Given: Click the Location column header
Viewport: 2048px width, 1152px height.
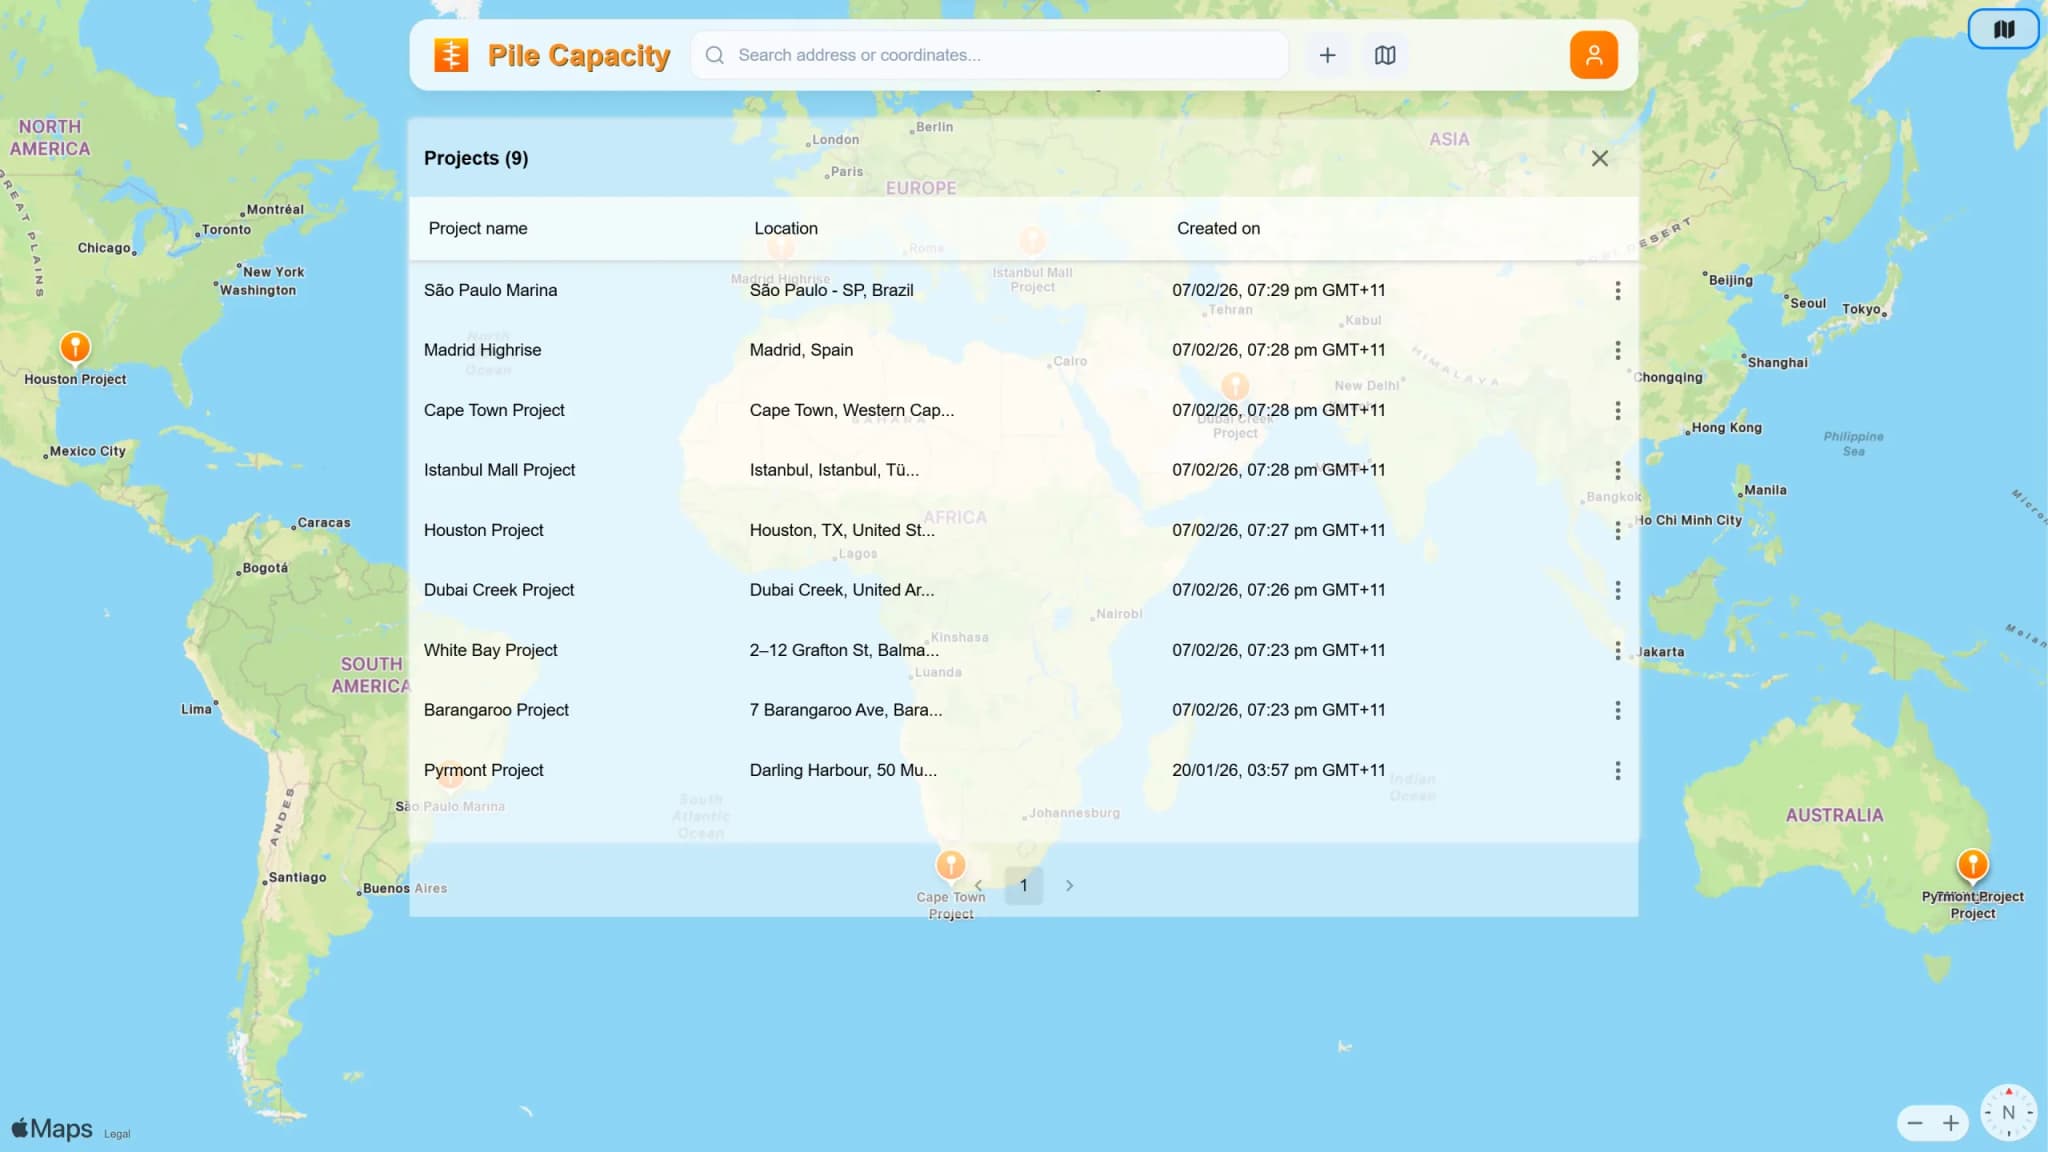Looking at the screenshot, I should (786, 228).
